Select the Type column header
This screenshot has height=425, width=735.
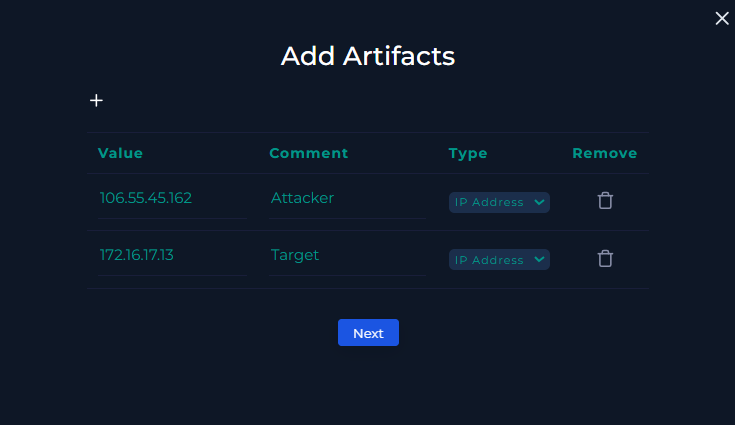(468, 153)
